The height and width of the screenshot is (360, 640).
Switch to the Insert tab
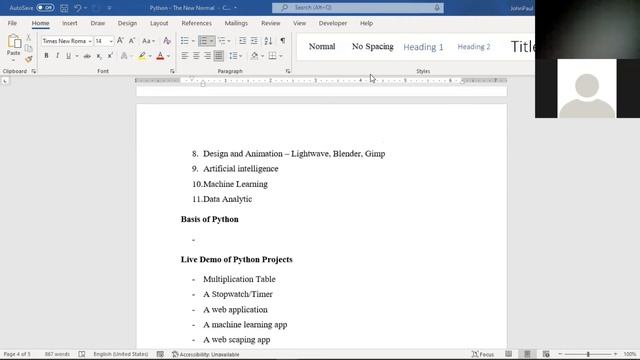[x=69, y=23]
